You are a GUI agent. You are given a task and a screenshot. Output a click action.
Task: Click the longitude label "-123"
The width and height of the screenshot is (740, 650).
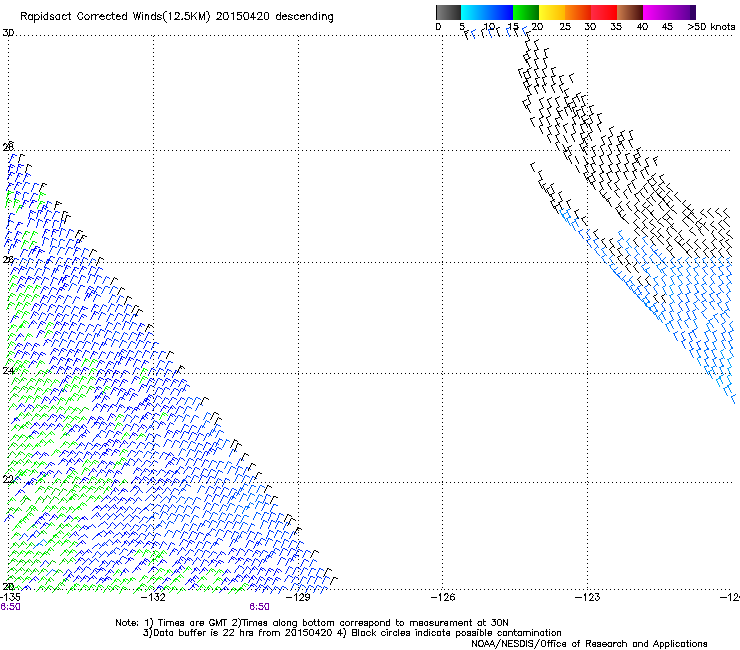point(588,597)
